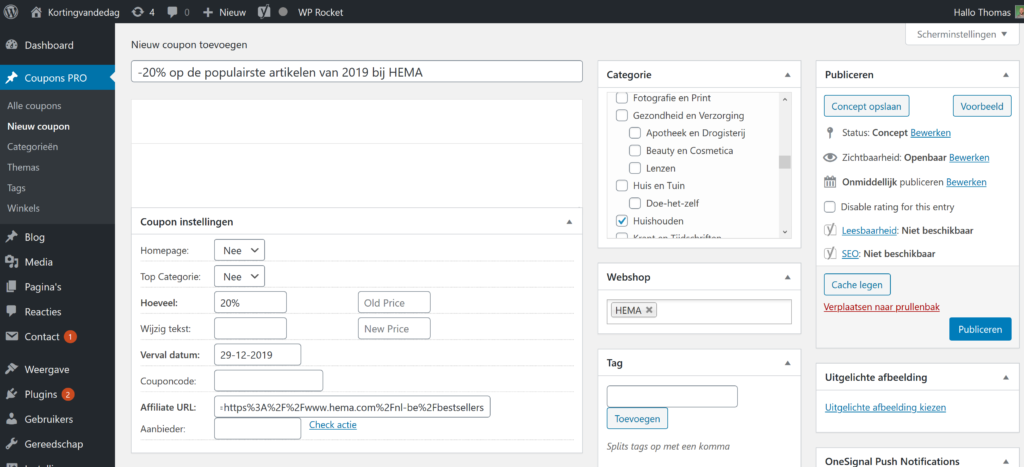Expand the Scherminstellingen panel
The width and height of the screenshot is (1024, 467).
(x=962, y=35)
